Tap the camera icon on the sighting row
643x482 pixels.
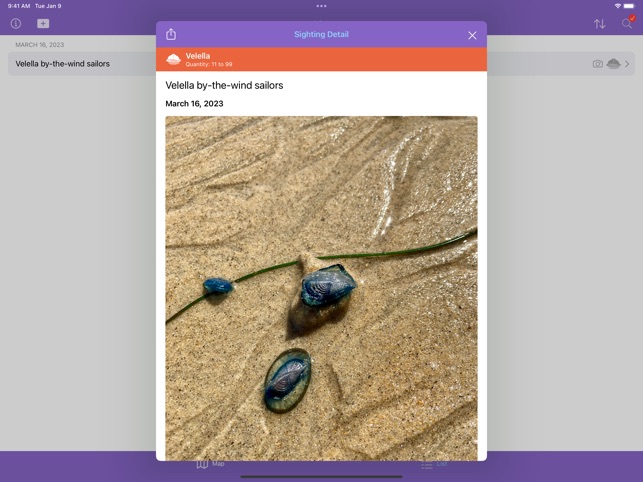click(x=597, y=64)
